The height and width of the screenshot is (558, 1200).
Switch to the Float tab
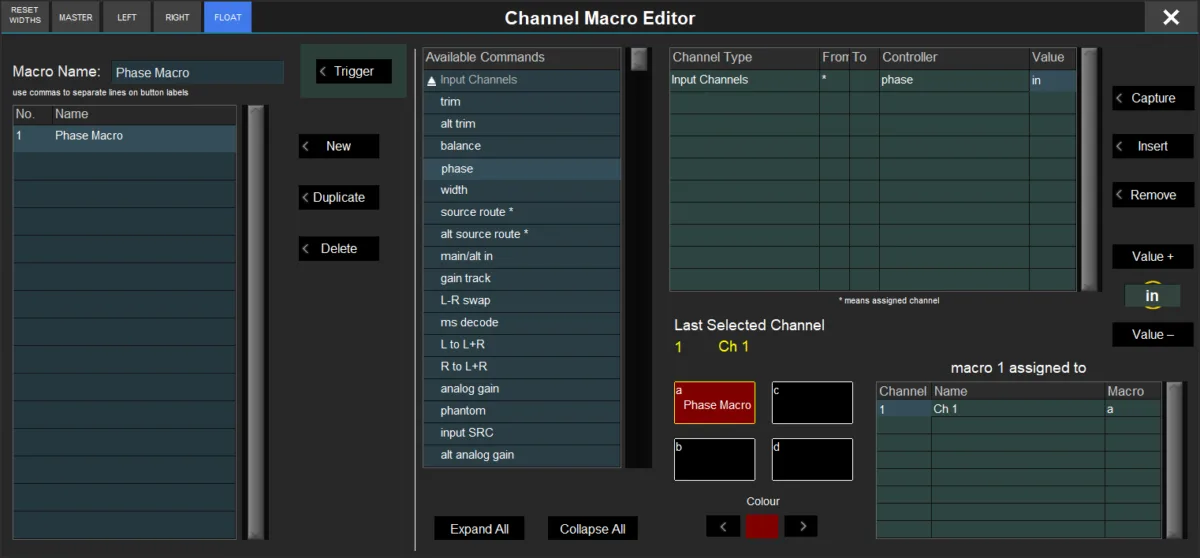228,17
